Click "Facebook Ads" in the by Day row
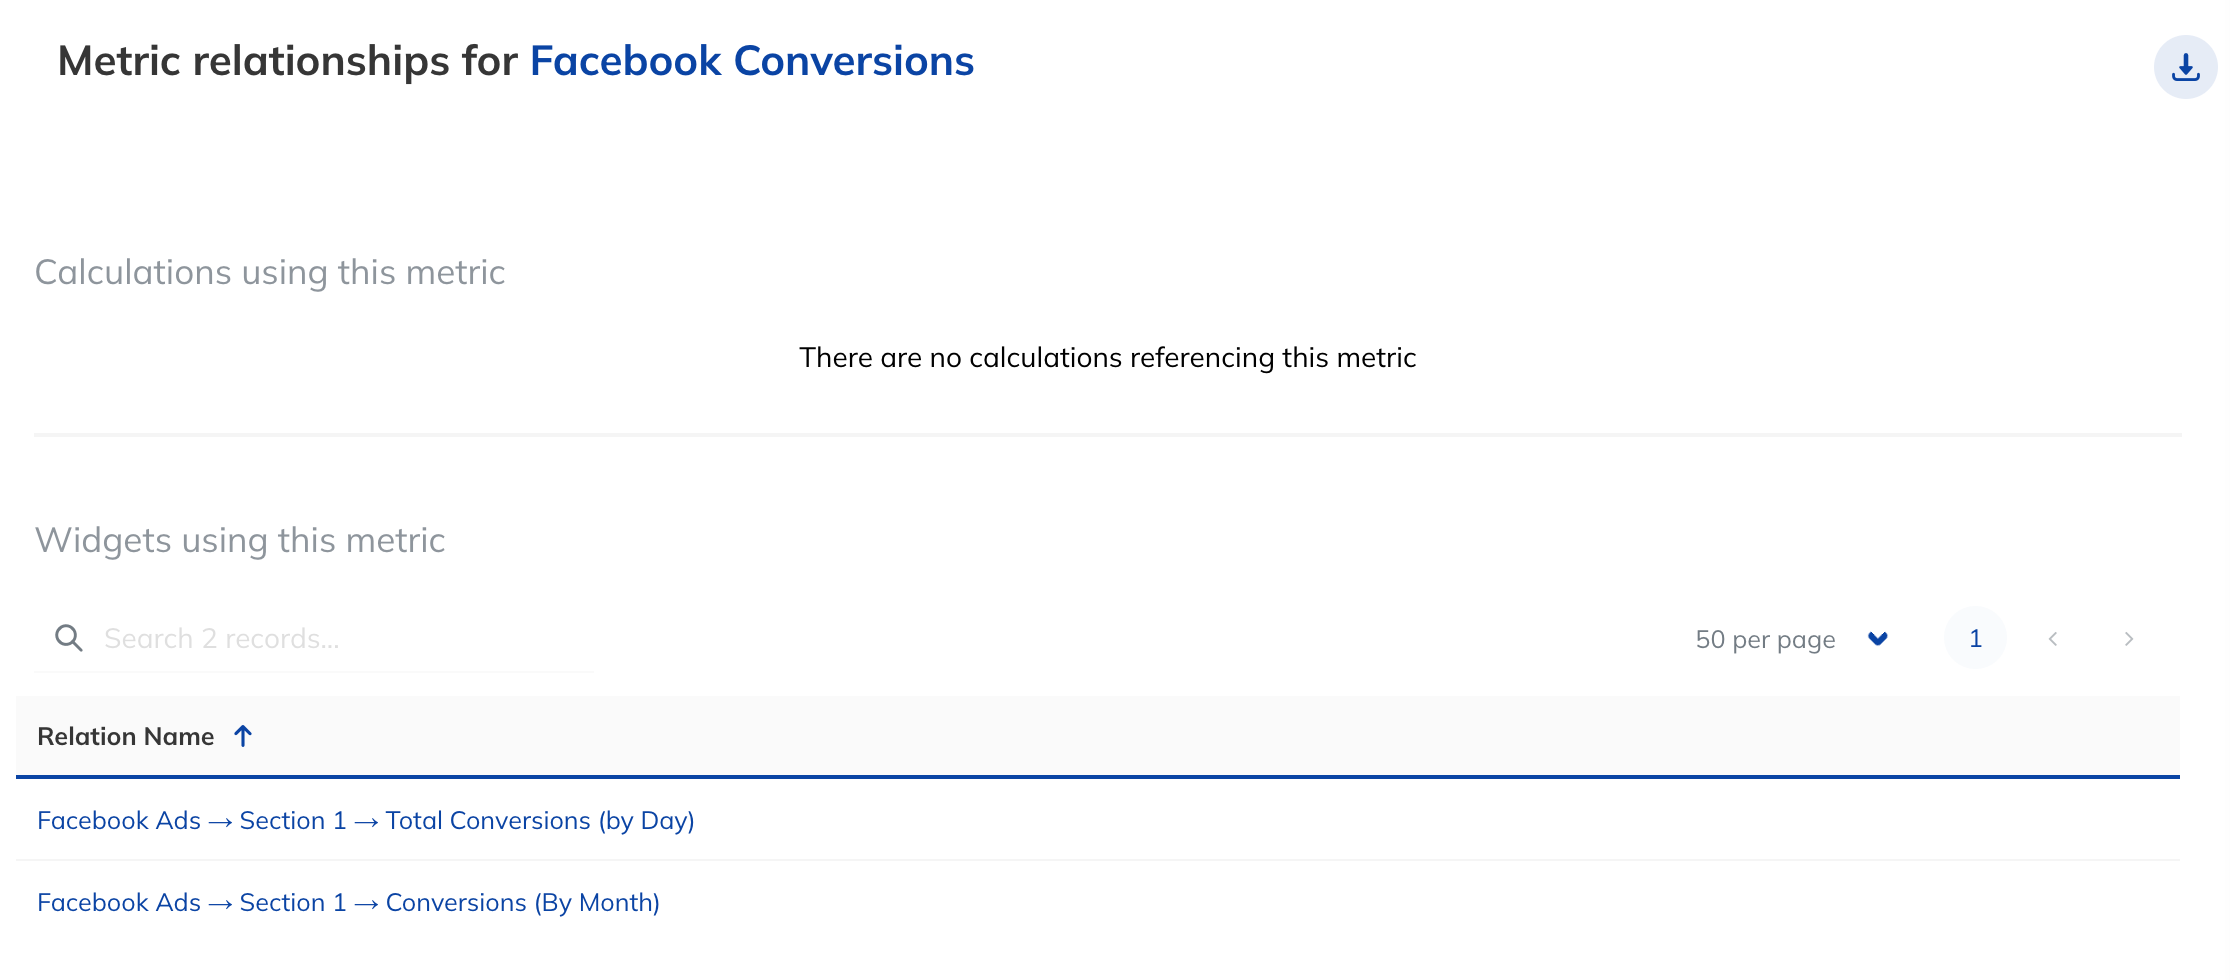The image size is (2230, 980). (119, 821)
